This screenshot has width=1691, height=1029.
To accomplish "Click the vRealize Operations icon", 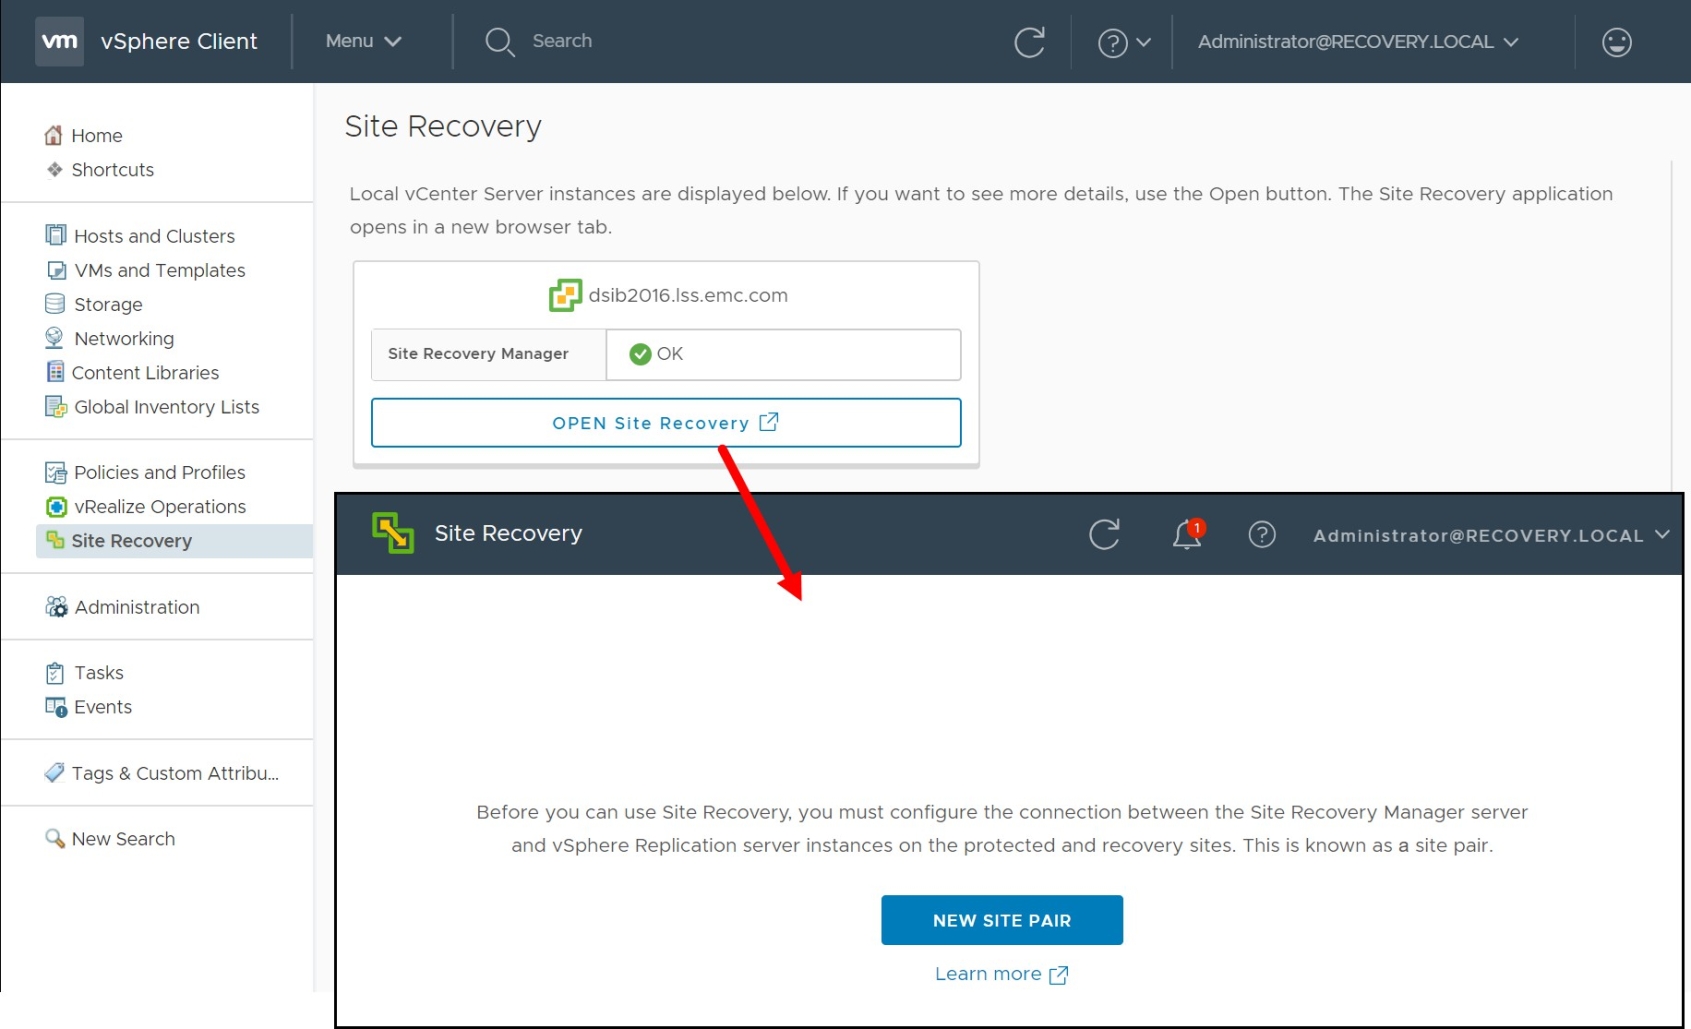I will point(56,506).
